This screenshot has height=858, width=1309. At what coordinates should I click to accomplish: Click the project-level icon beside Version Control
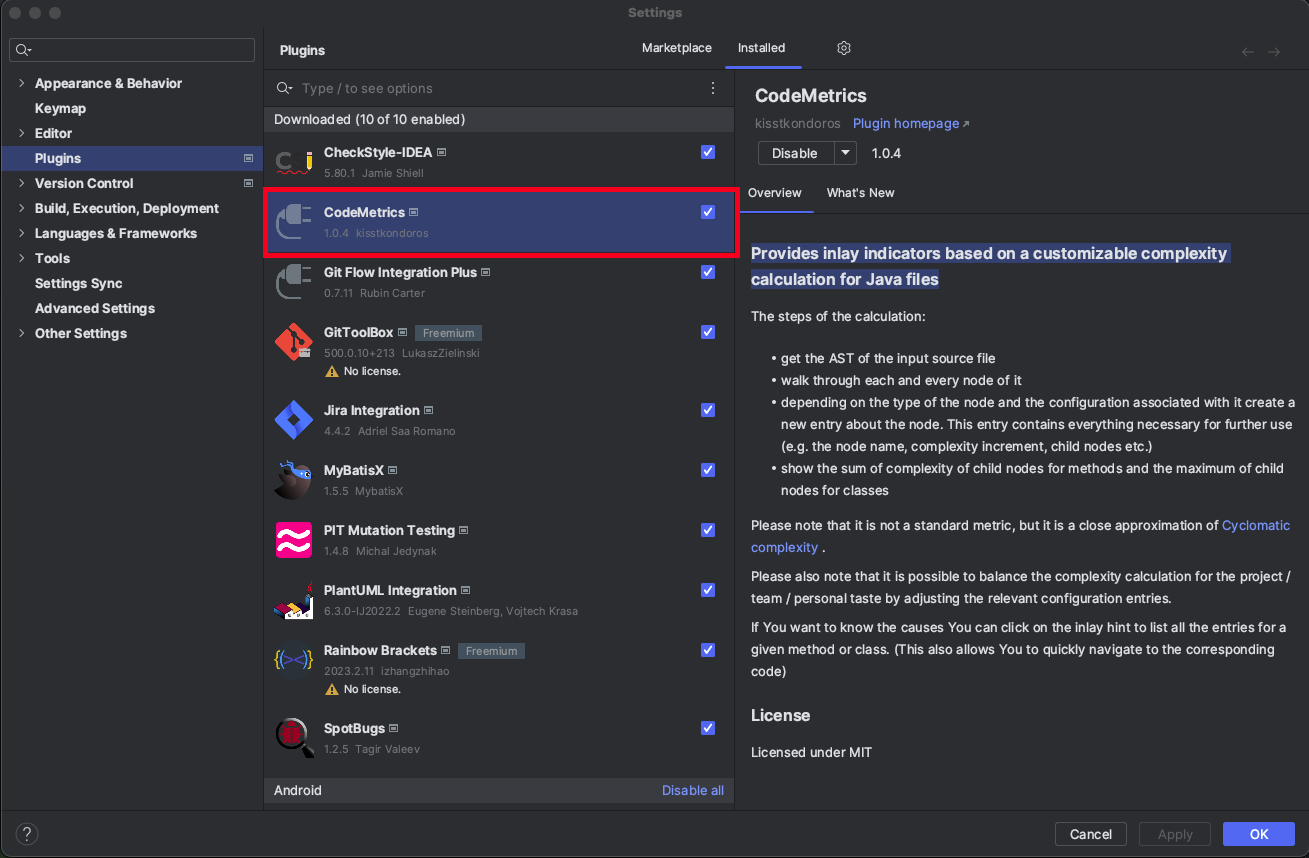coord(249,183)
